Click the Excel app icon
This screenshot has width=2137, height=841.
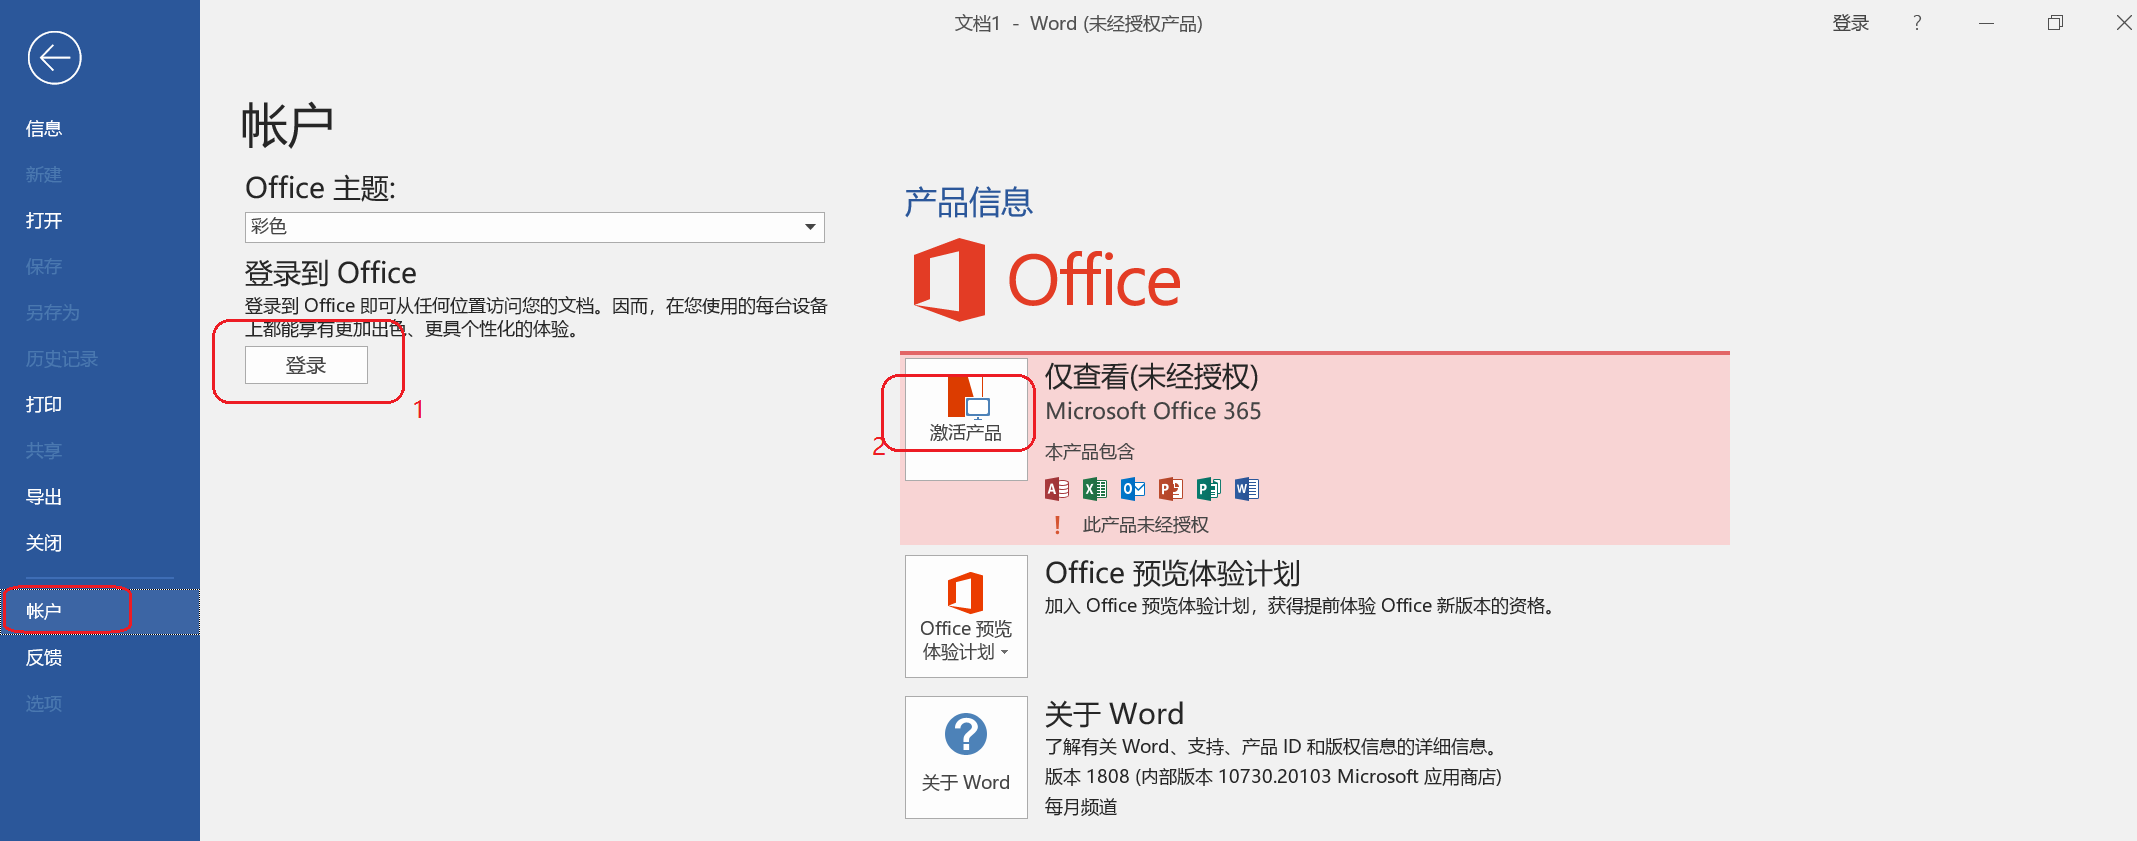pos(1095,489)
